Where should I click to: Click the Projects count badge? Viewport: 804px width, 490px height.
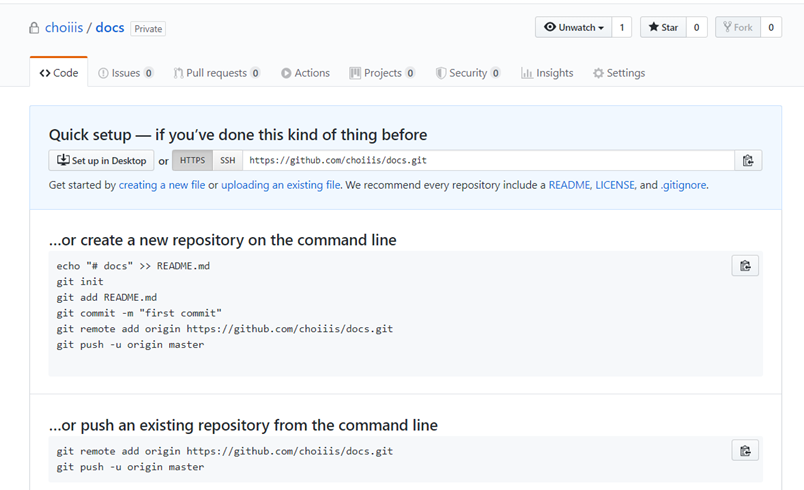coord(410,73)
